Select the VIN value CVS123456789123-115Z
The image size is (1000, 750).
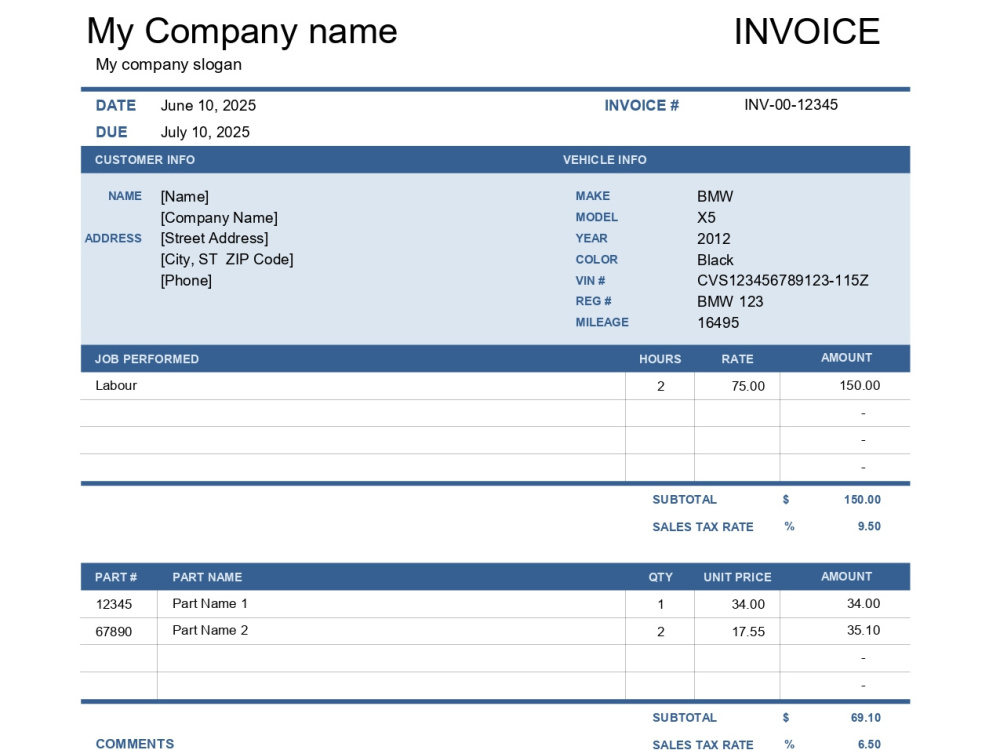point(783,281)
